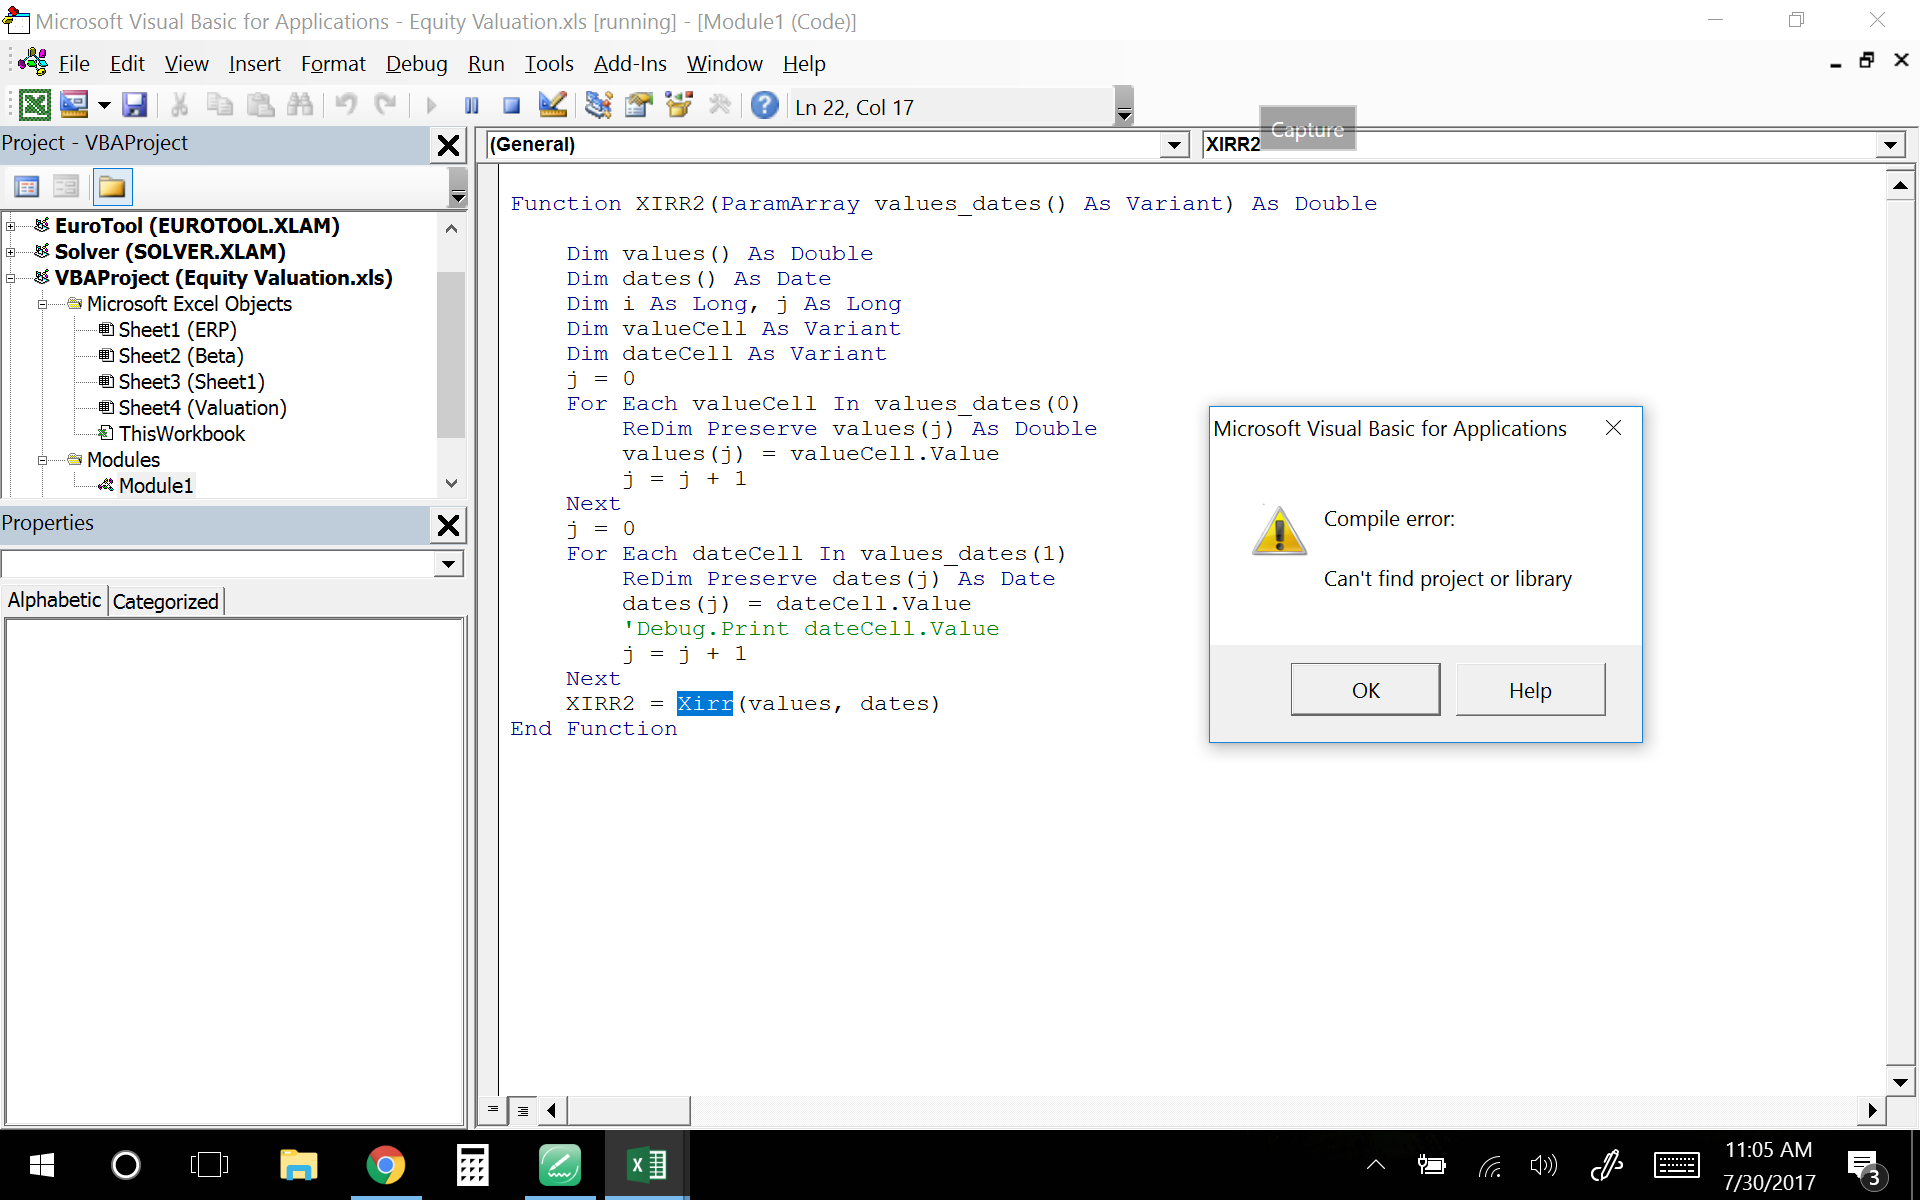Image resolution: width=1920 pixels, height=1200 pixels.
Task: Open the Object Browser icon
Action: click(679, 105)
